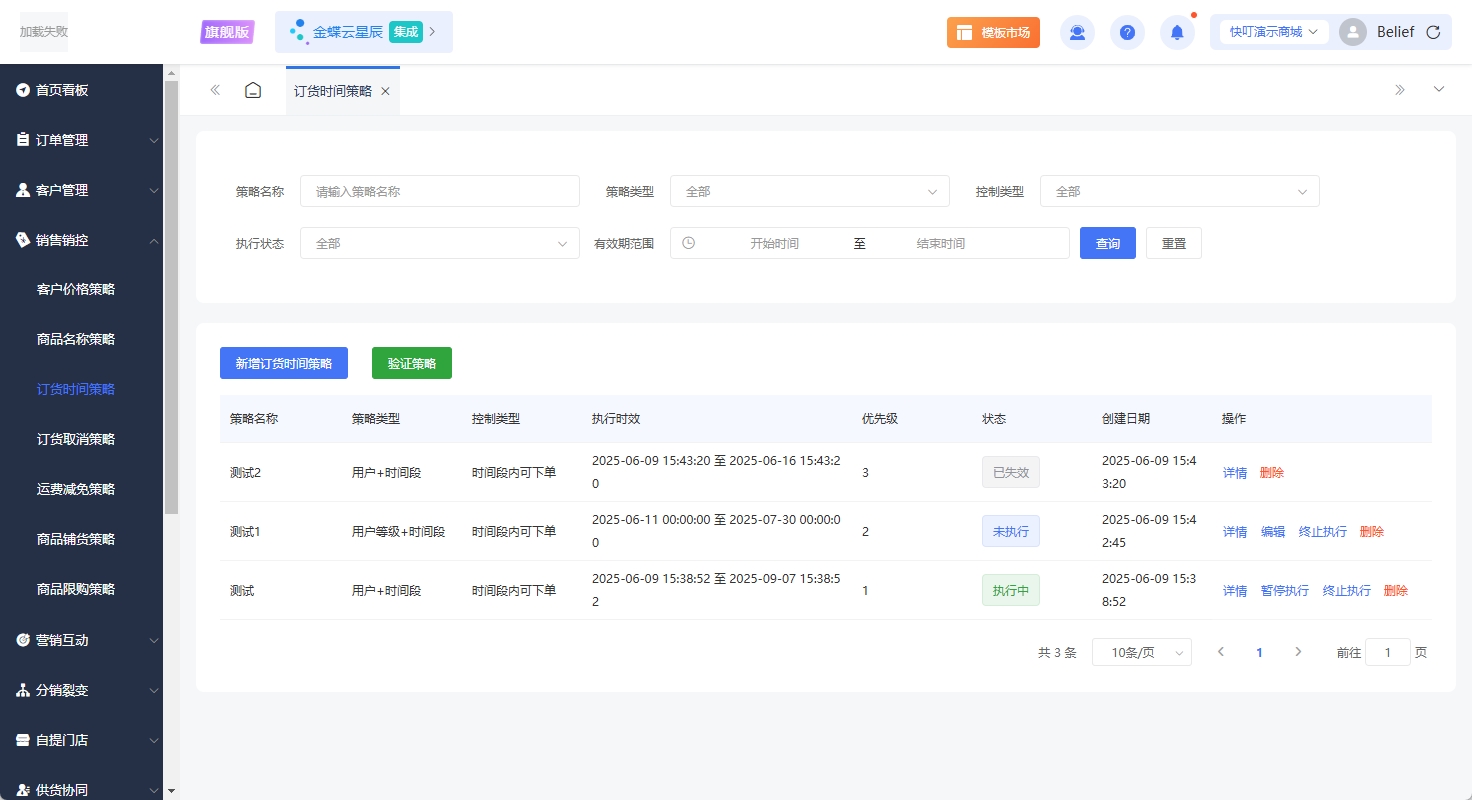Viewport: 1472px width, 800px height.
Task: Click the 营销互动 sidebar icon
Action: pos(23,640)
